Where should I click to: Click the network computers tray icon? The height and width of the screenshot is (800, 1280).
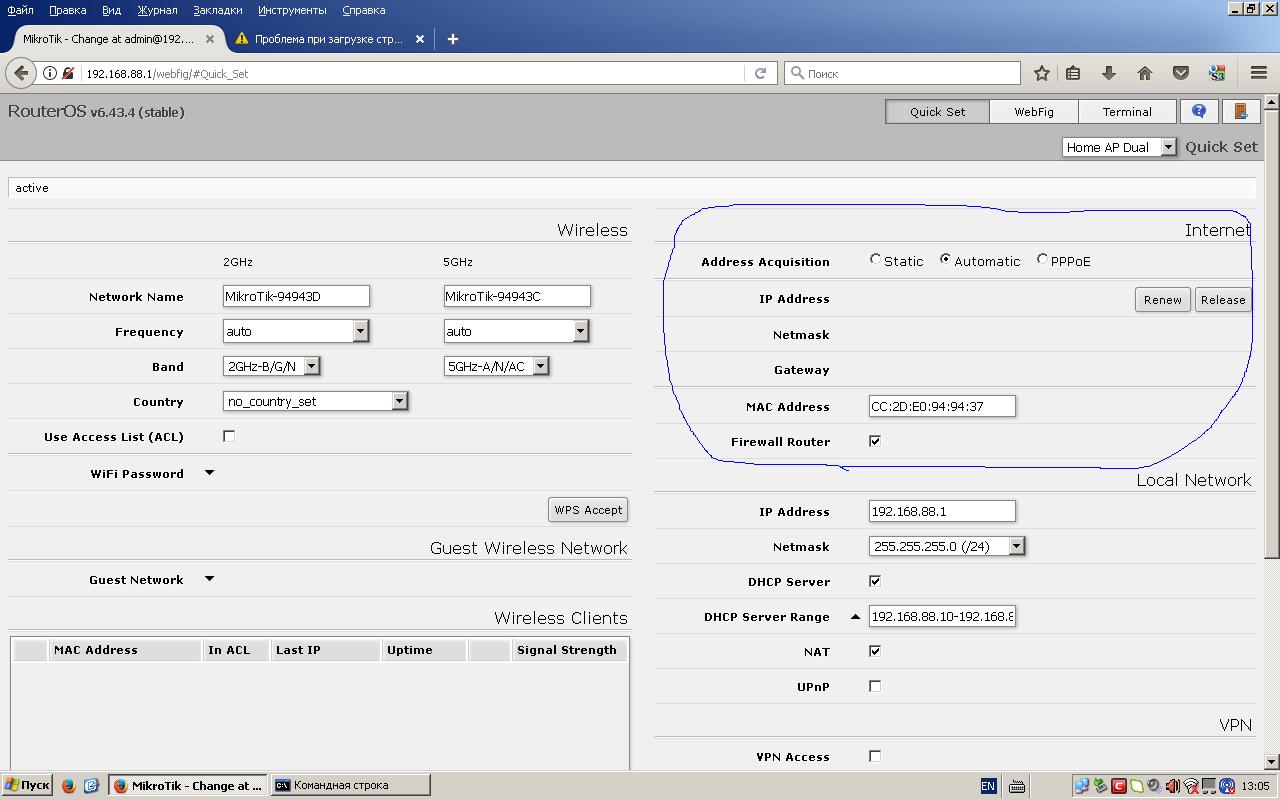point(1081,786)
